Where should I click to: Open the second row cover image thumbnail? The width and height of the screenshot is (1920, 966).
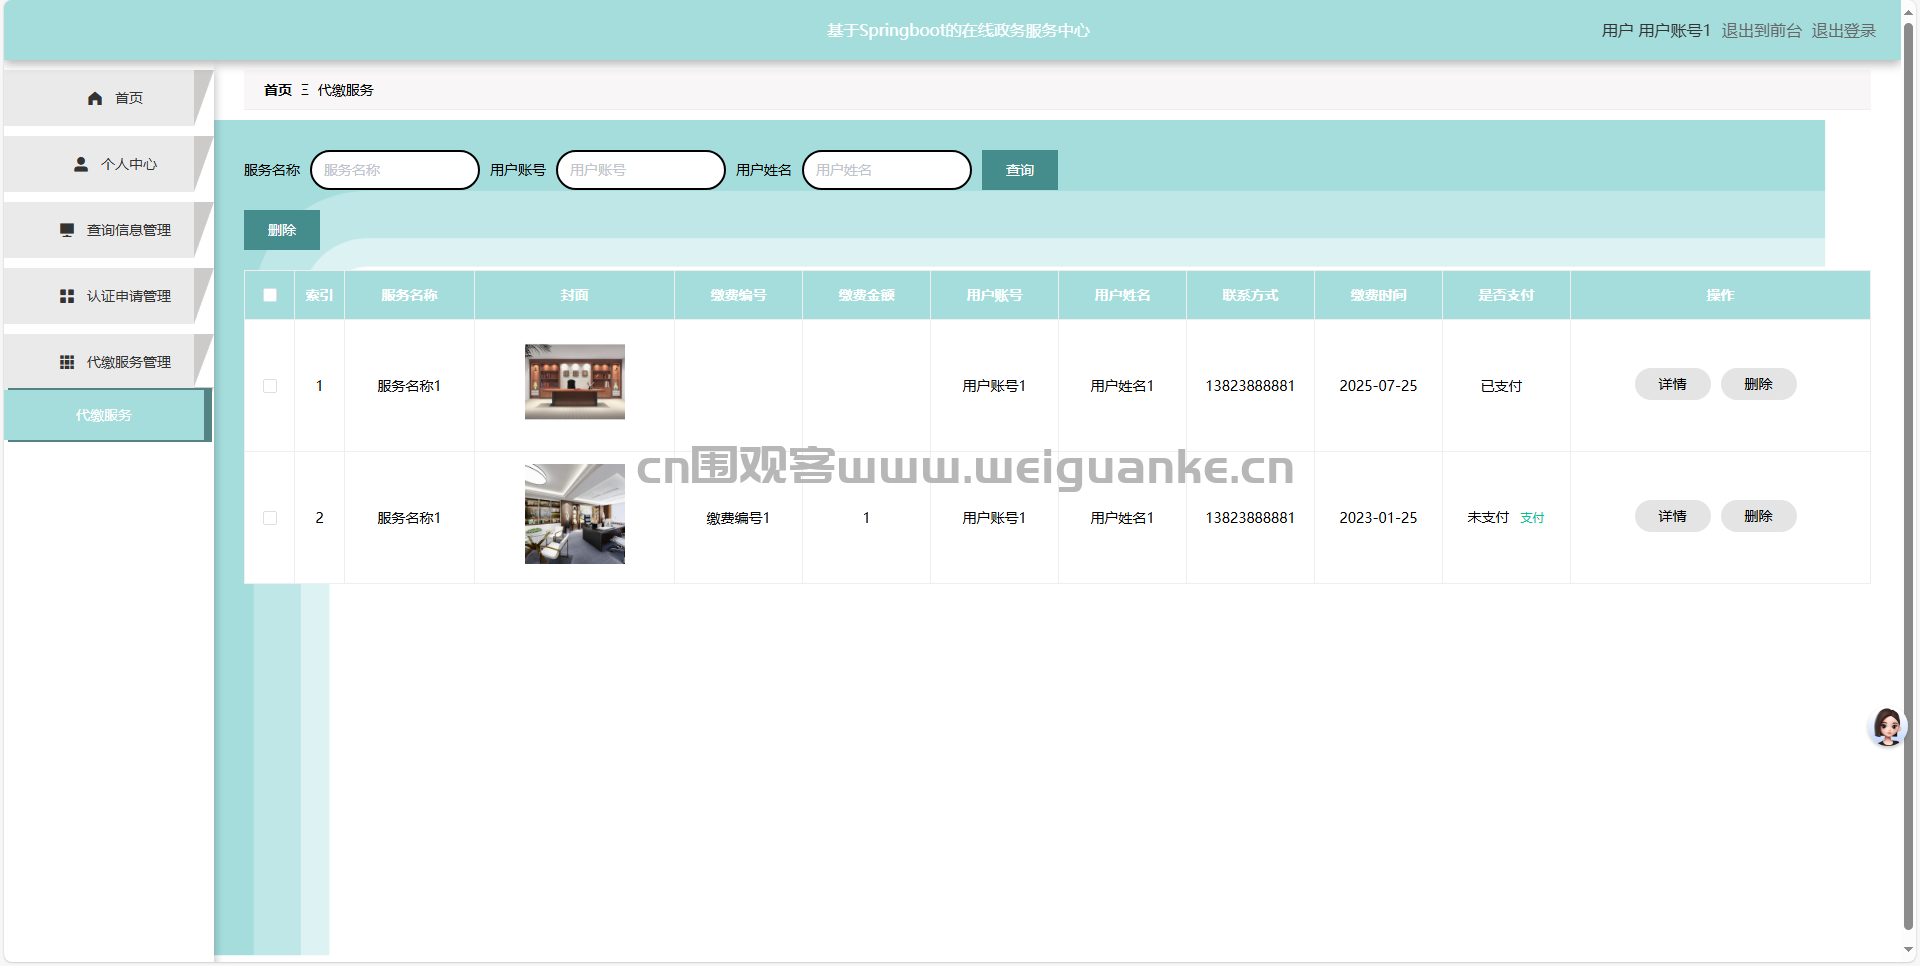(575, 514)
